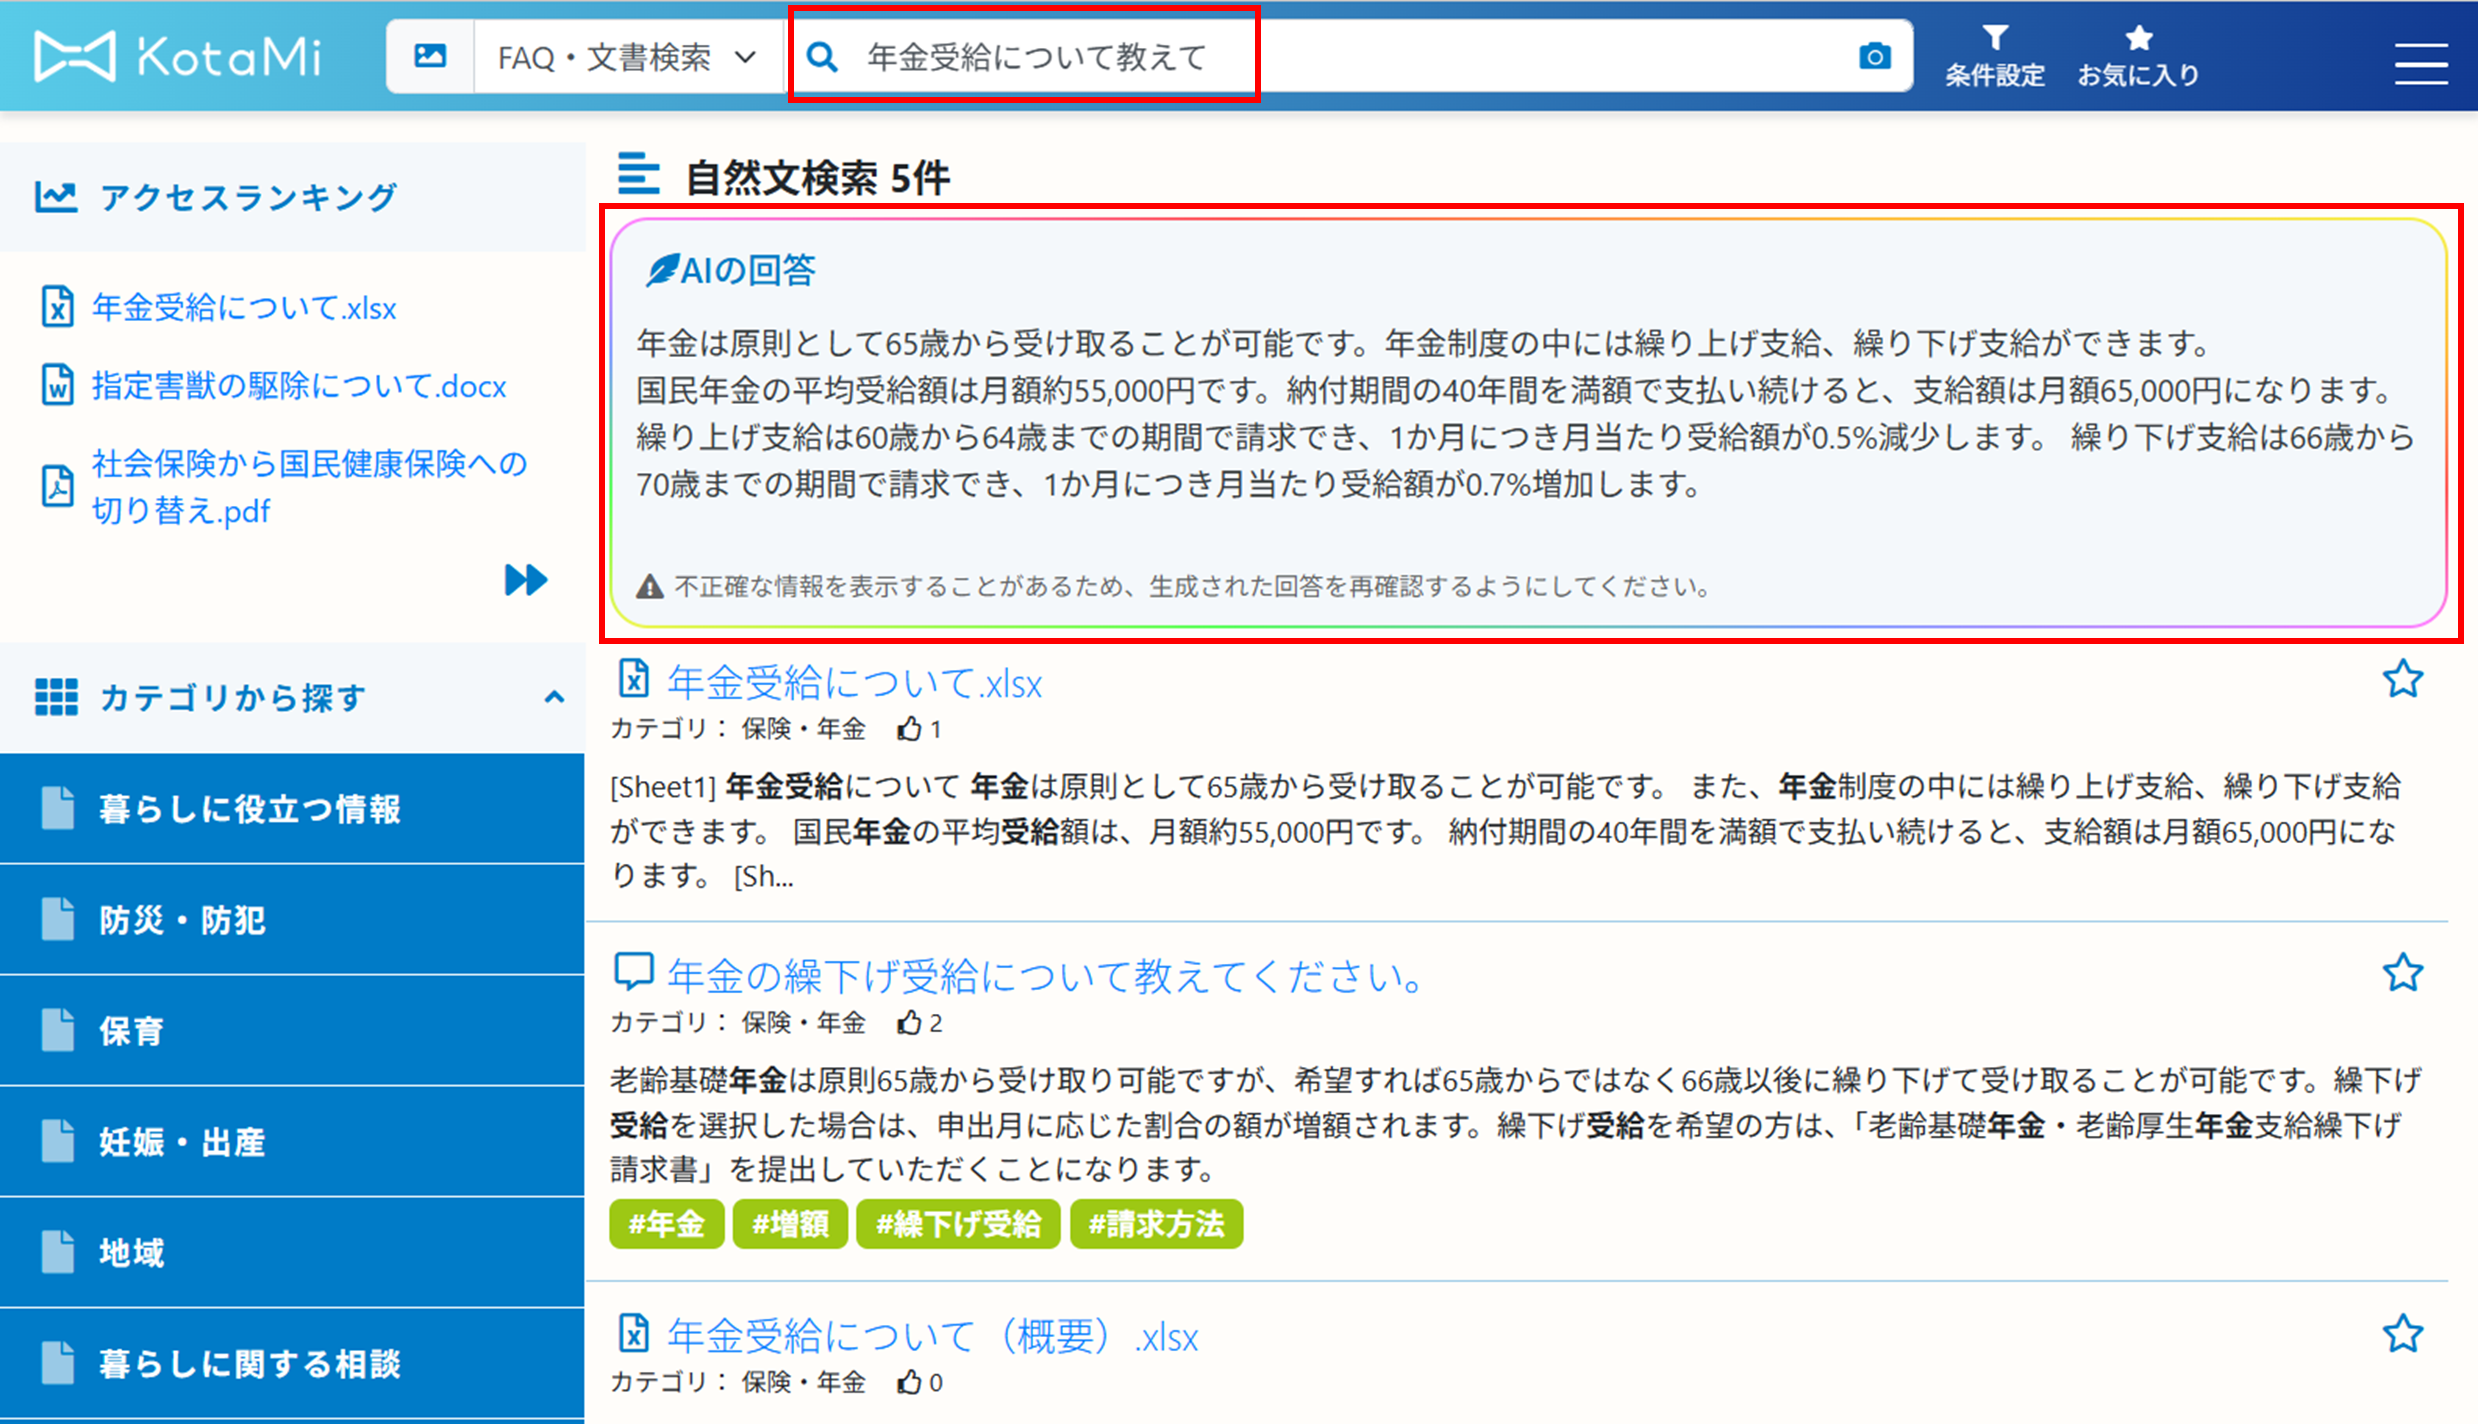Click the Word file icon in ranking

(x=57, y=385)
